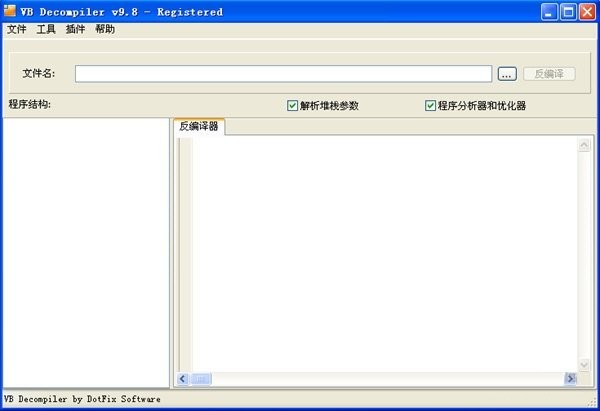Toggle the 解析堆栈参数 checkbox
The height and width of the screenshot is (411, 600).
point(292,106)
